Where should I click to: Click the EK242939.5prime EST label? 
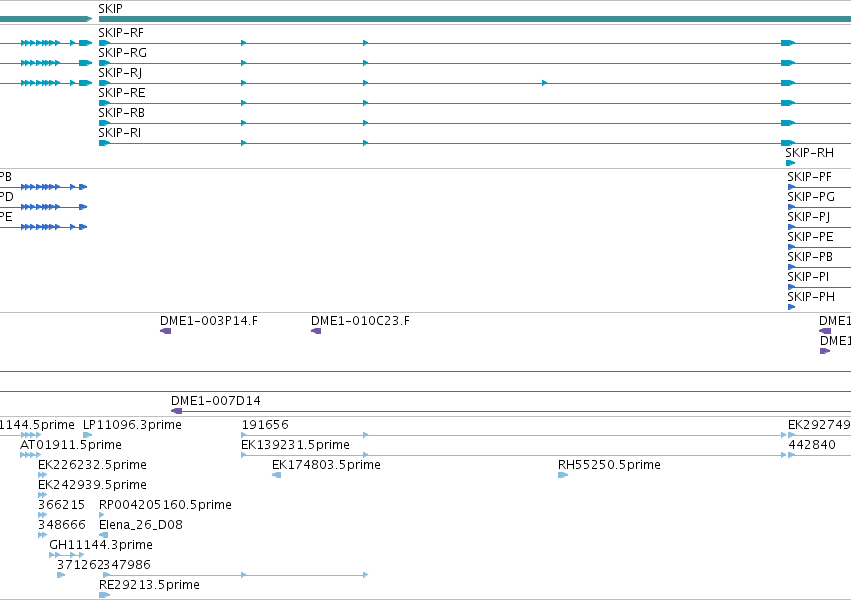(x=92, y=485)
